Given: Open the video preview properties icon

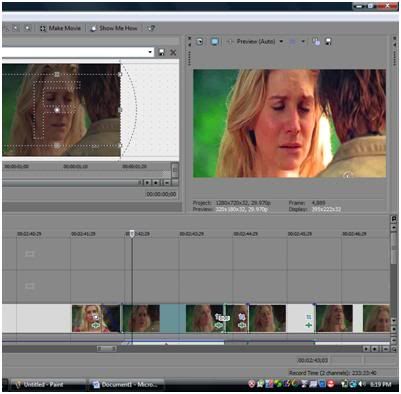Looking at the screenshot, I should point(199,42).
